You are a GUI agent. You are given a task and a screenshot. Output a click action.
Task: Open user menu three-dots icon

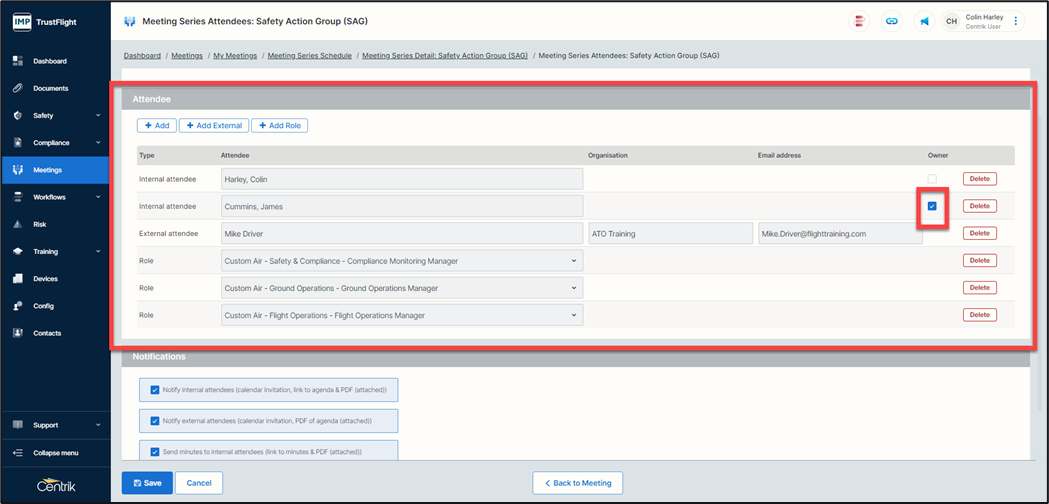pyautogui.click(x=1015, y=21)
